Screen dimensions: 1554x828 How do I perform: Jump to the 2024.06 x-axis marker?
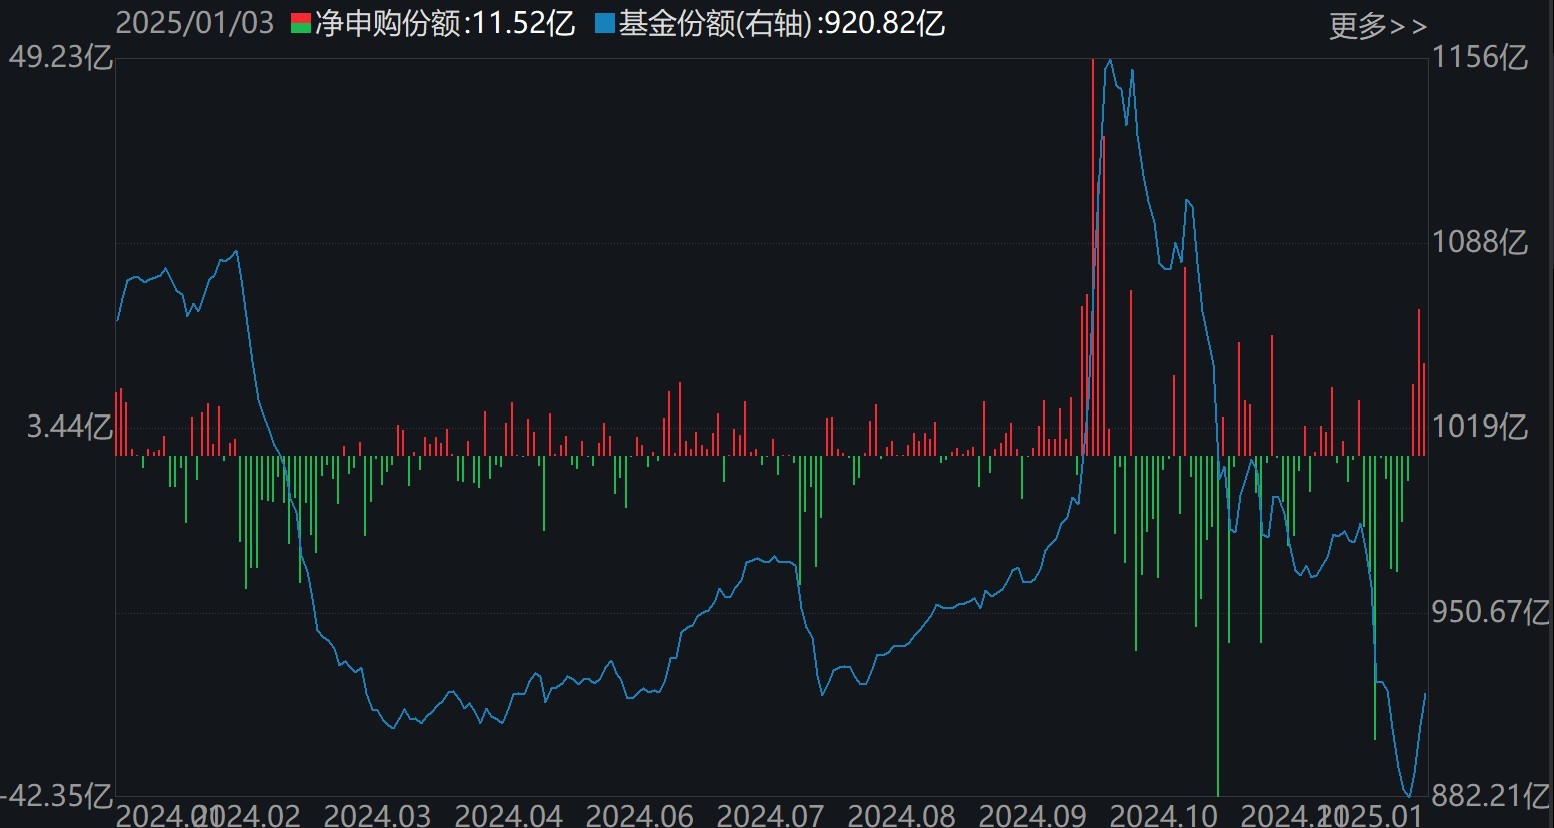(639, 815)
